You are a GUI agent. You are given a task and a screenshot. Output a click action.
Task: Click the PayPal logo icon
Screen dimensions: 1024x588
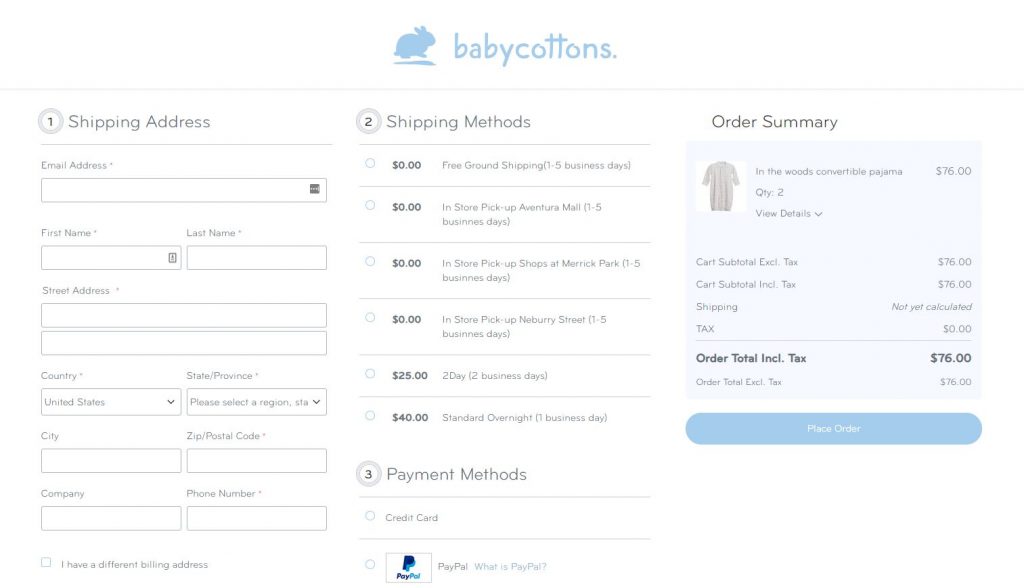(408, 567)
